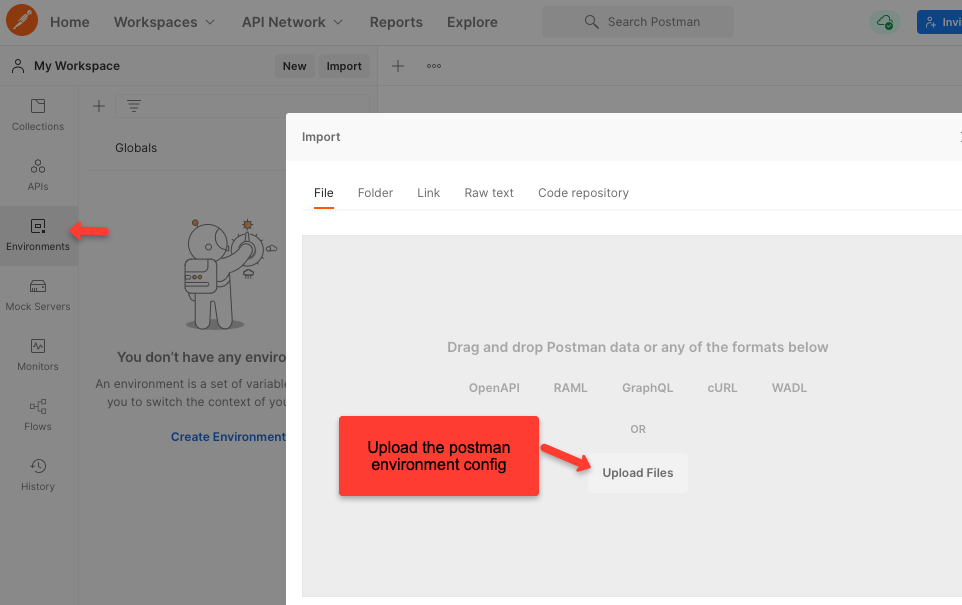Select the File tab in Import dialog
962x605 pixels.
pyautogui.click(x=324, y=193)
